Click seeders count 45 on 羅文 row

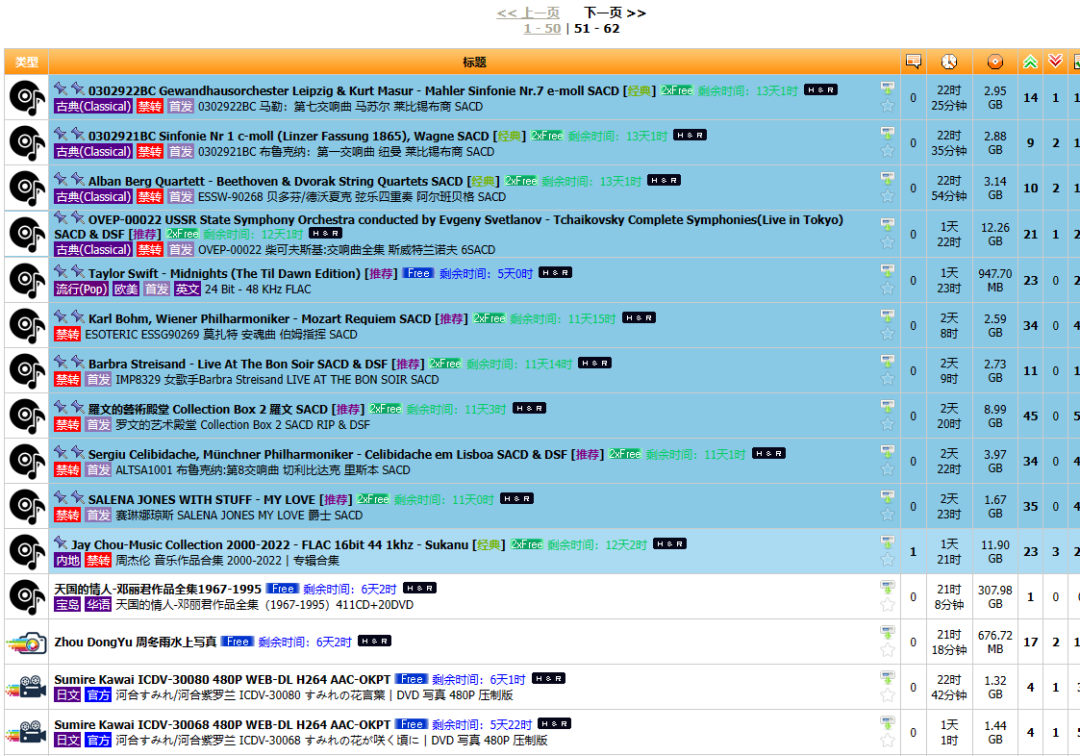[x=1030, y=416]
